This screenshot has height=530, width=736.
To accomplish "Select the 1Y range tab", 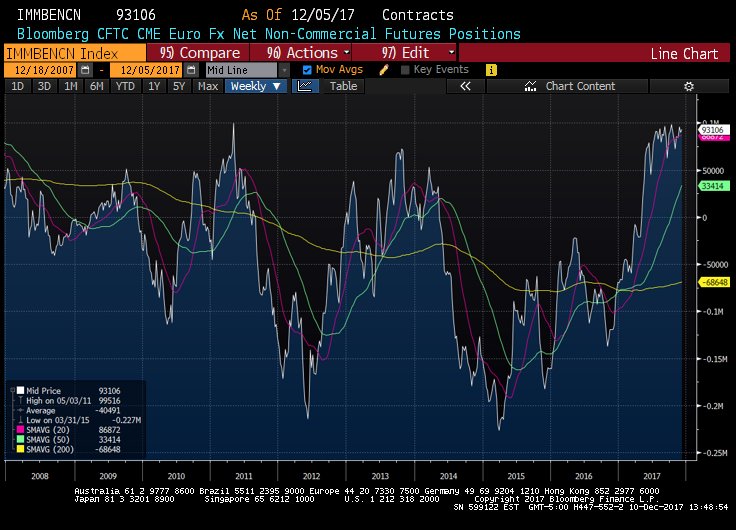I will [x=154, y=86].
